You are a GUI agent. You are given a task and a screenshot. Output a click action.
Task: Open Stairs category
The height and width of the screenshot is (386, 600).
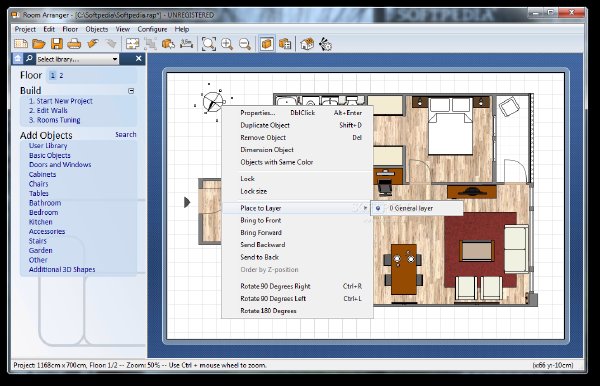pyautogui.click(x=38, y=241)
